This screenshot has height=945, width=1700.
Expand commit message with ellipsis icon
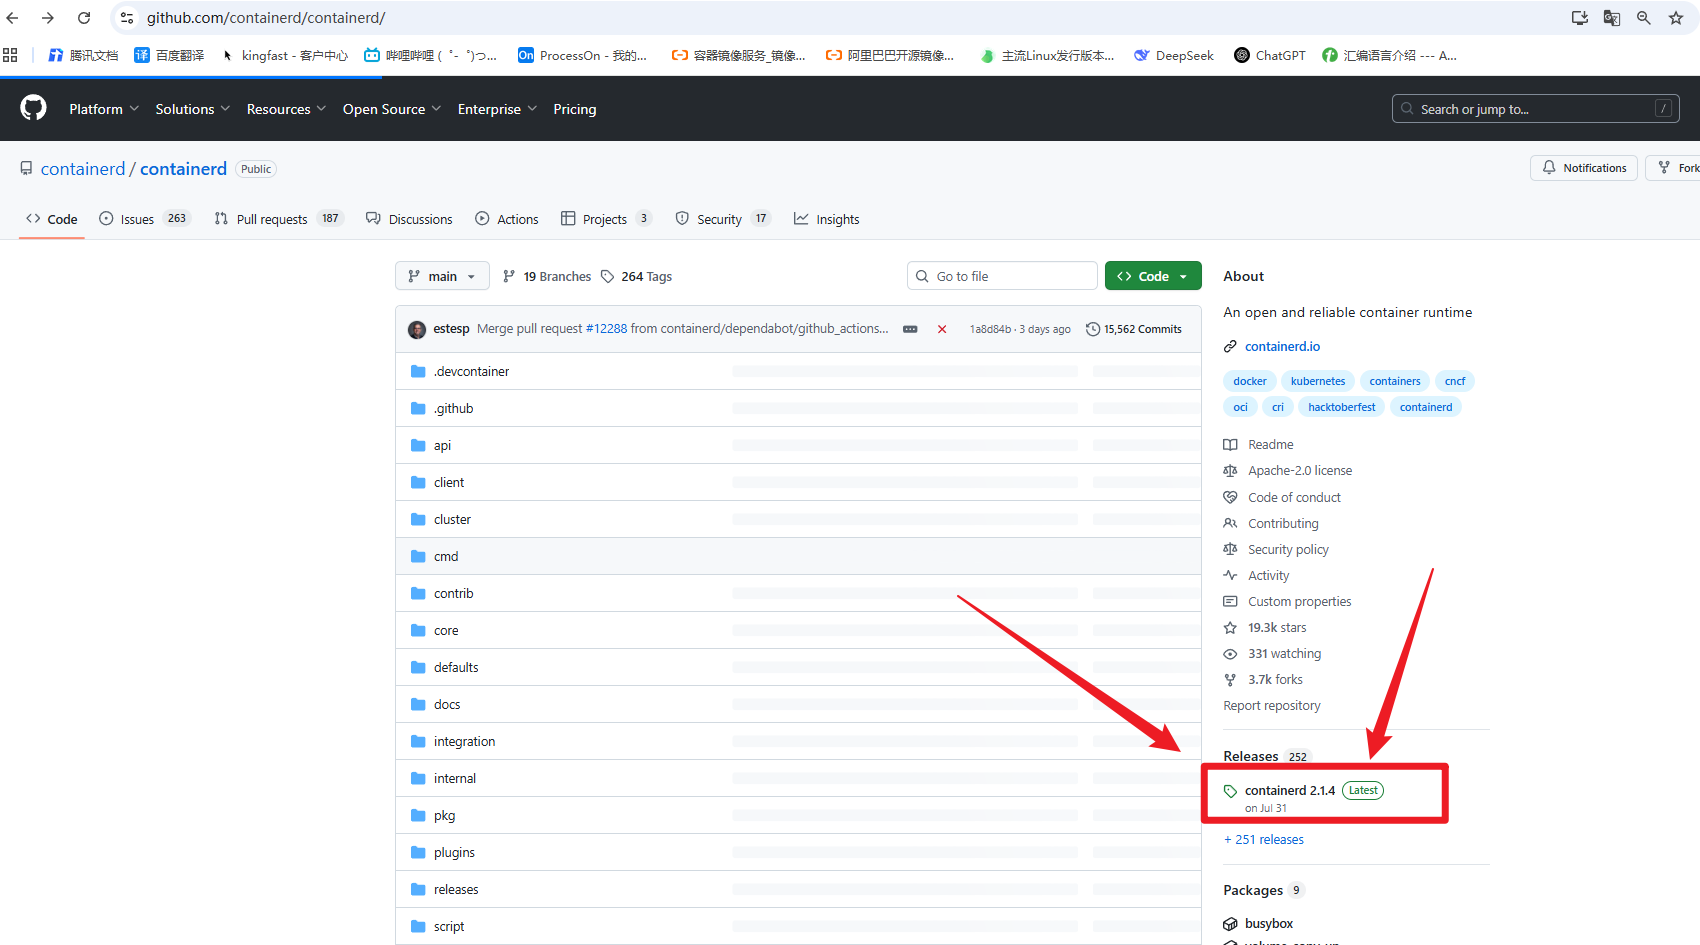pyautogui.click(x=910, y=329)
